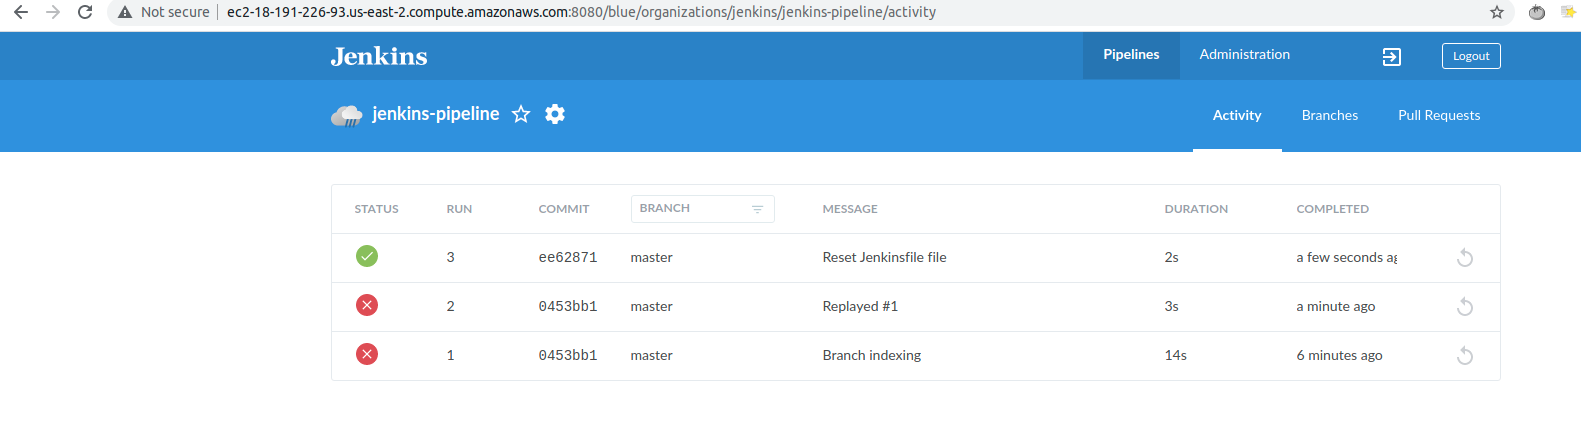Click the MESSAGE column header

850,209
